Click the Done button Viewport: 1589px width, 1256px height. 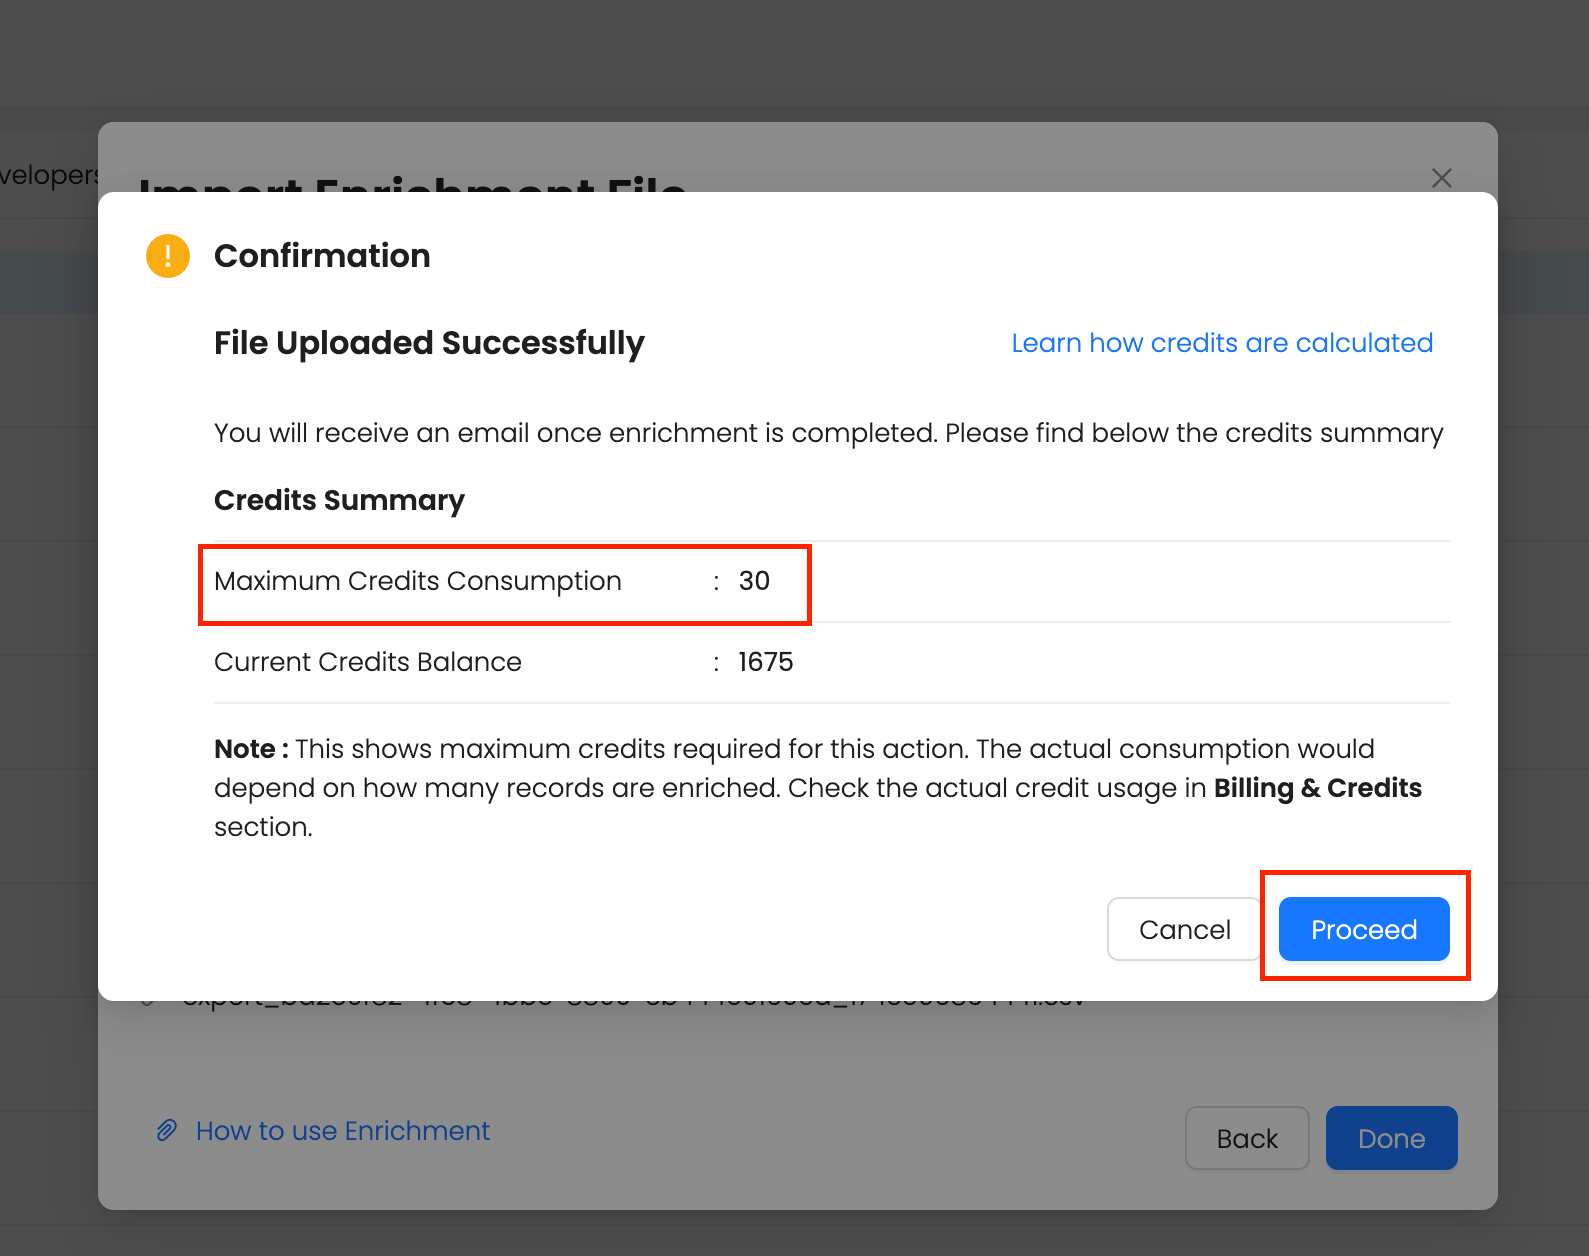pos(1391,1138)
